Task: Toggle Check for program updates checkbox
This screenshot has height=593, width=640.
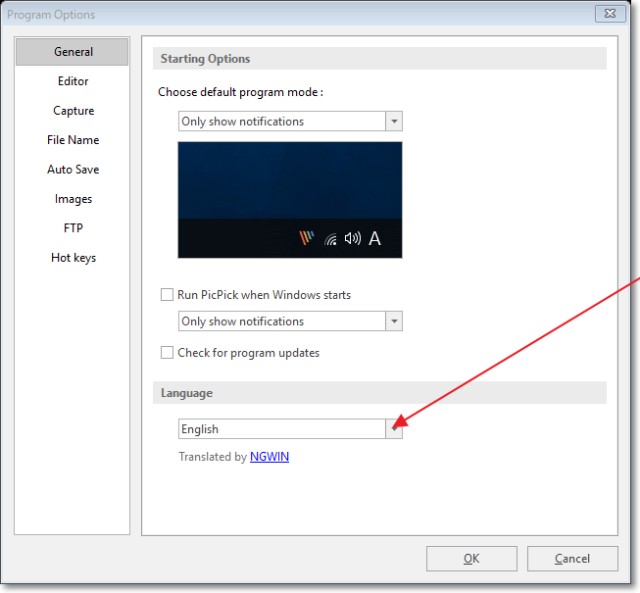Action: point(167,353)
